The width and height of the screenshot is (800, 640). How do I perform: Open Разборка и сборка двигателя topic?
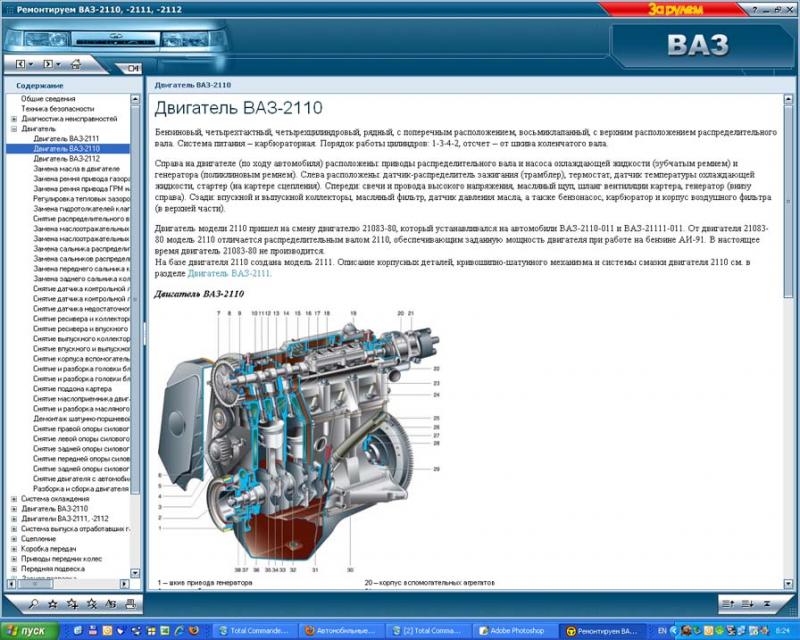pos(81,489)
